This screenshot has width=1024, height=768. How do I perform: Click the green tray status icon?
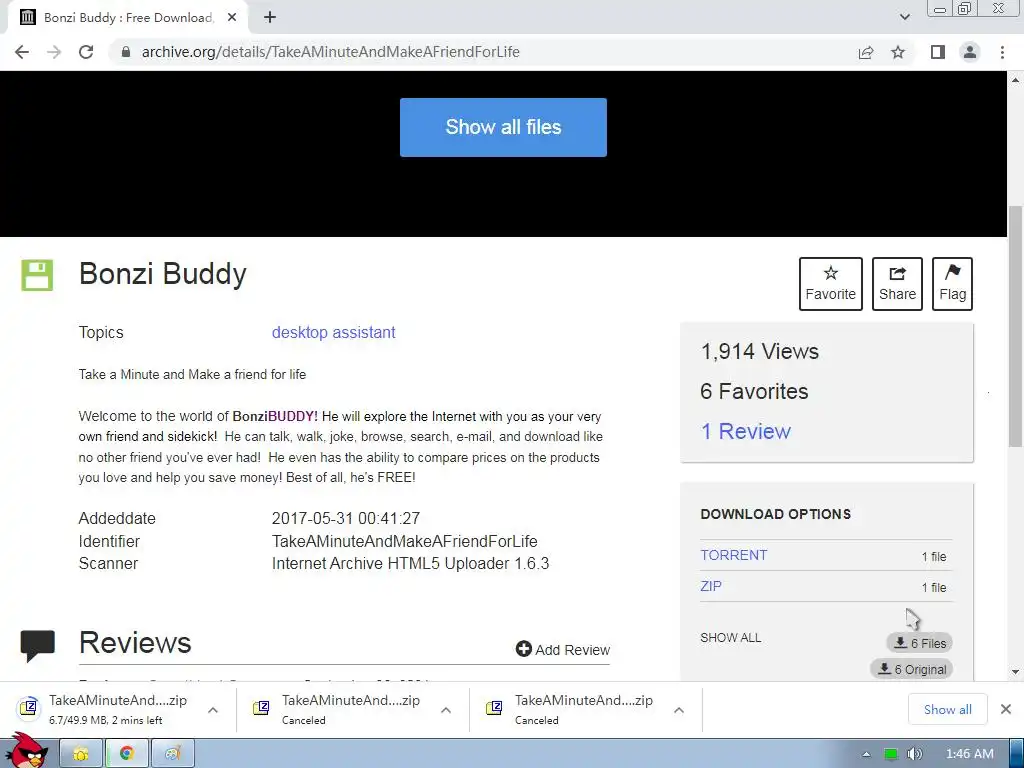[x=890, y=754]
